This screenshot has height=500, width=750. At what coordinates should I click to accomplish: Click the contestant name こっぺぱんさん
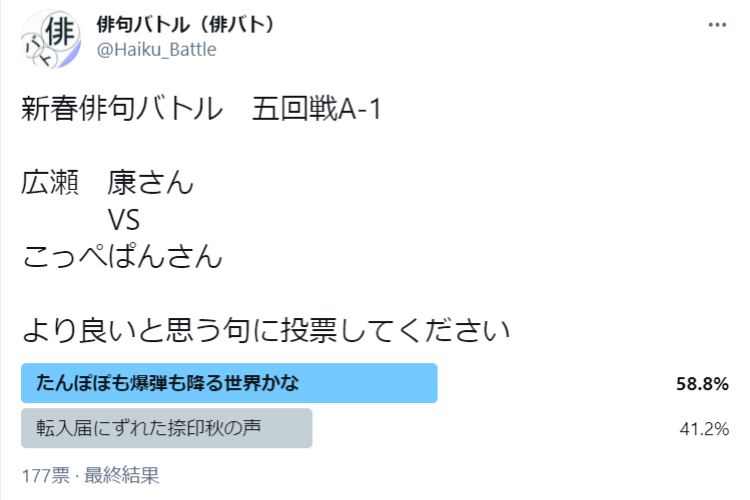(121, 257)
